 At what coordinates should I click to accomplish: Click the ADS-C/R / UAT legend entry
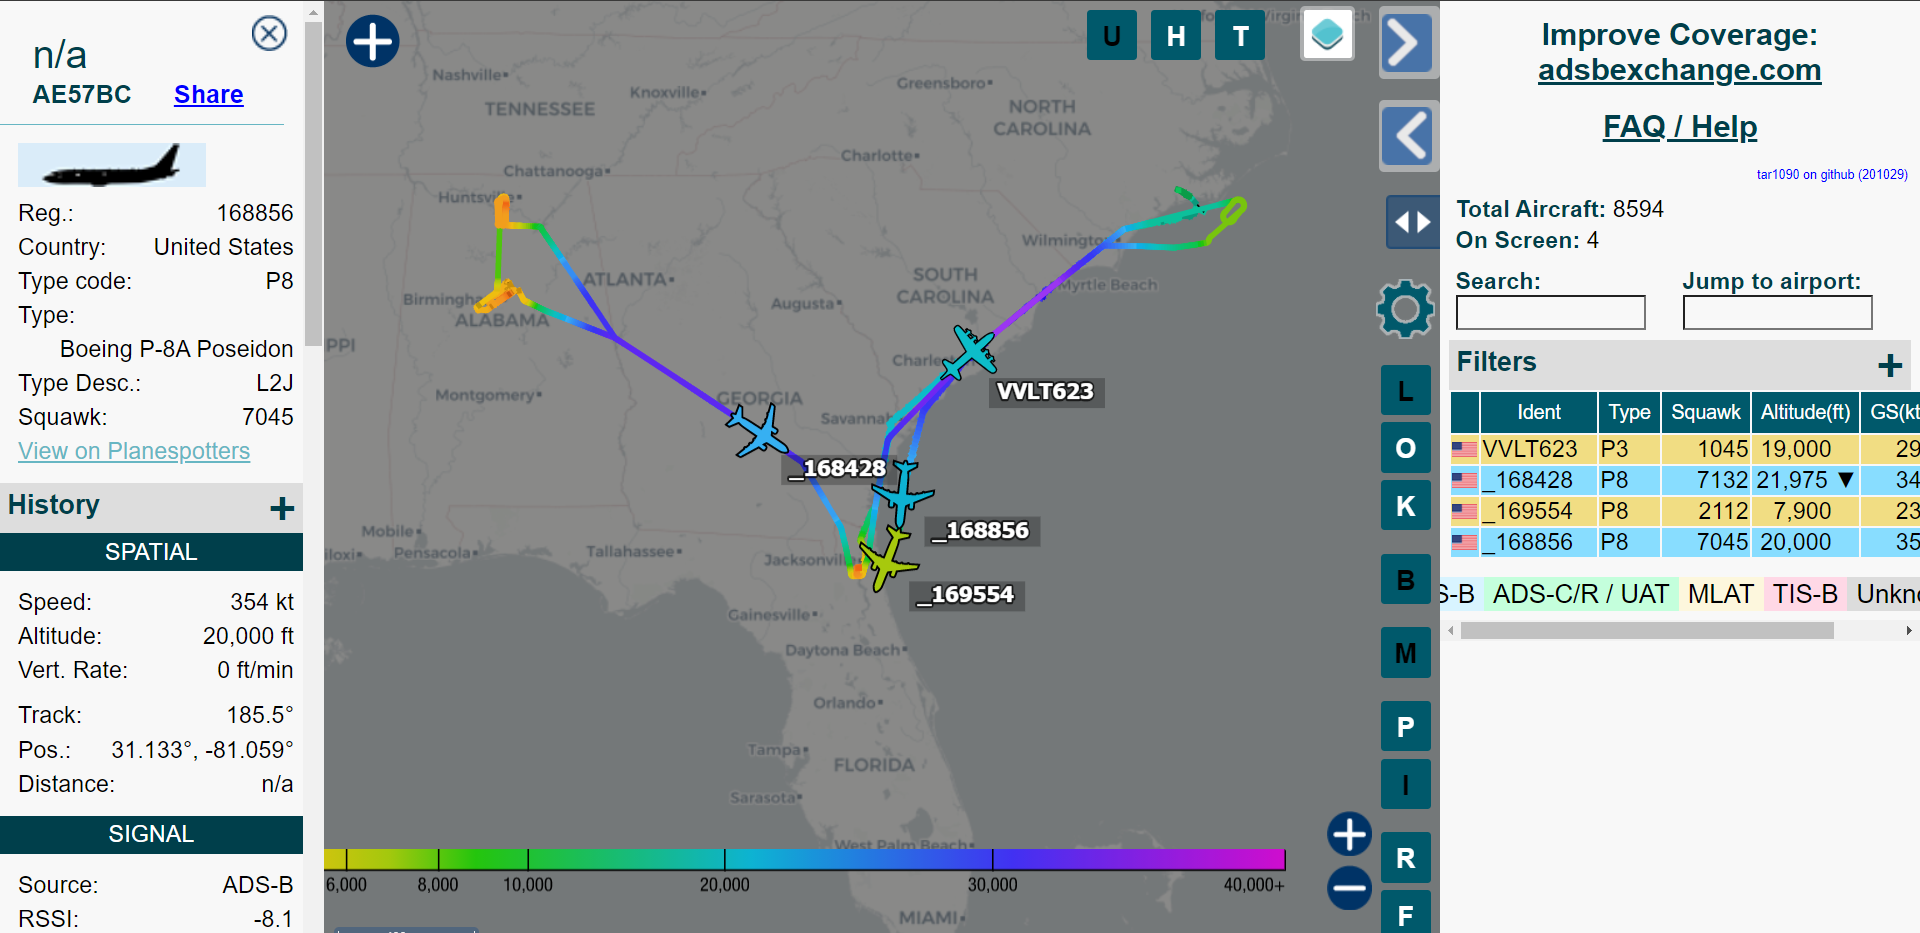pos(1580,594)
